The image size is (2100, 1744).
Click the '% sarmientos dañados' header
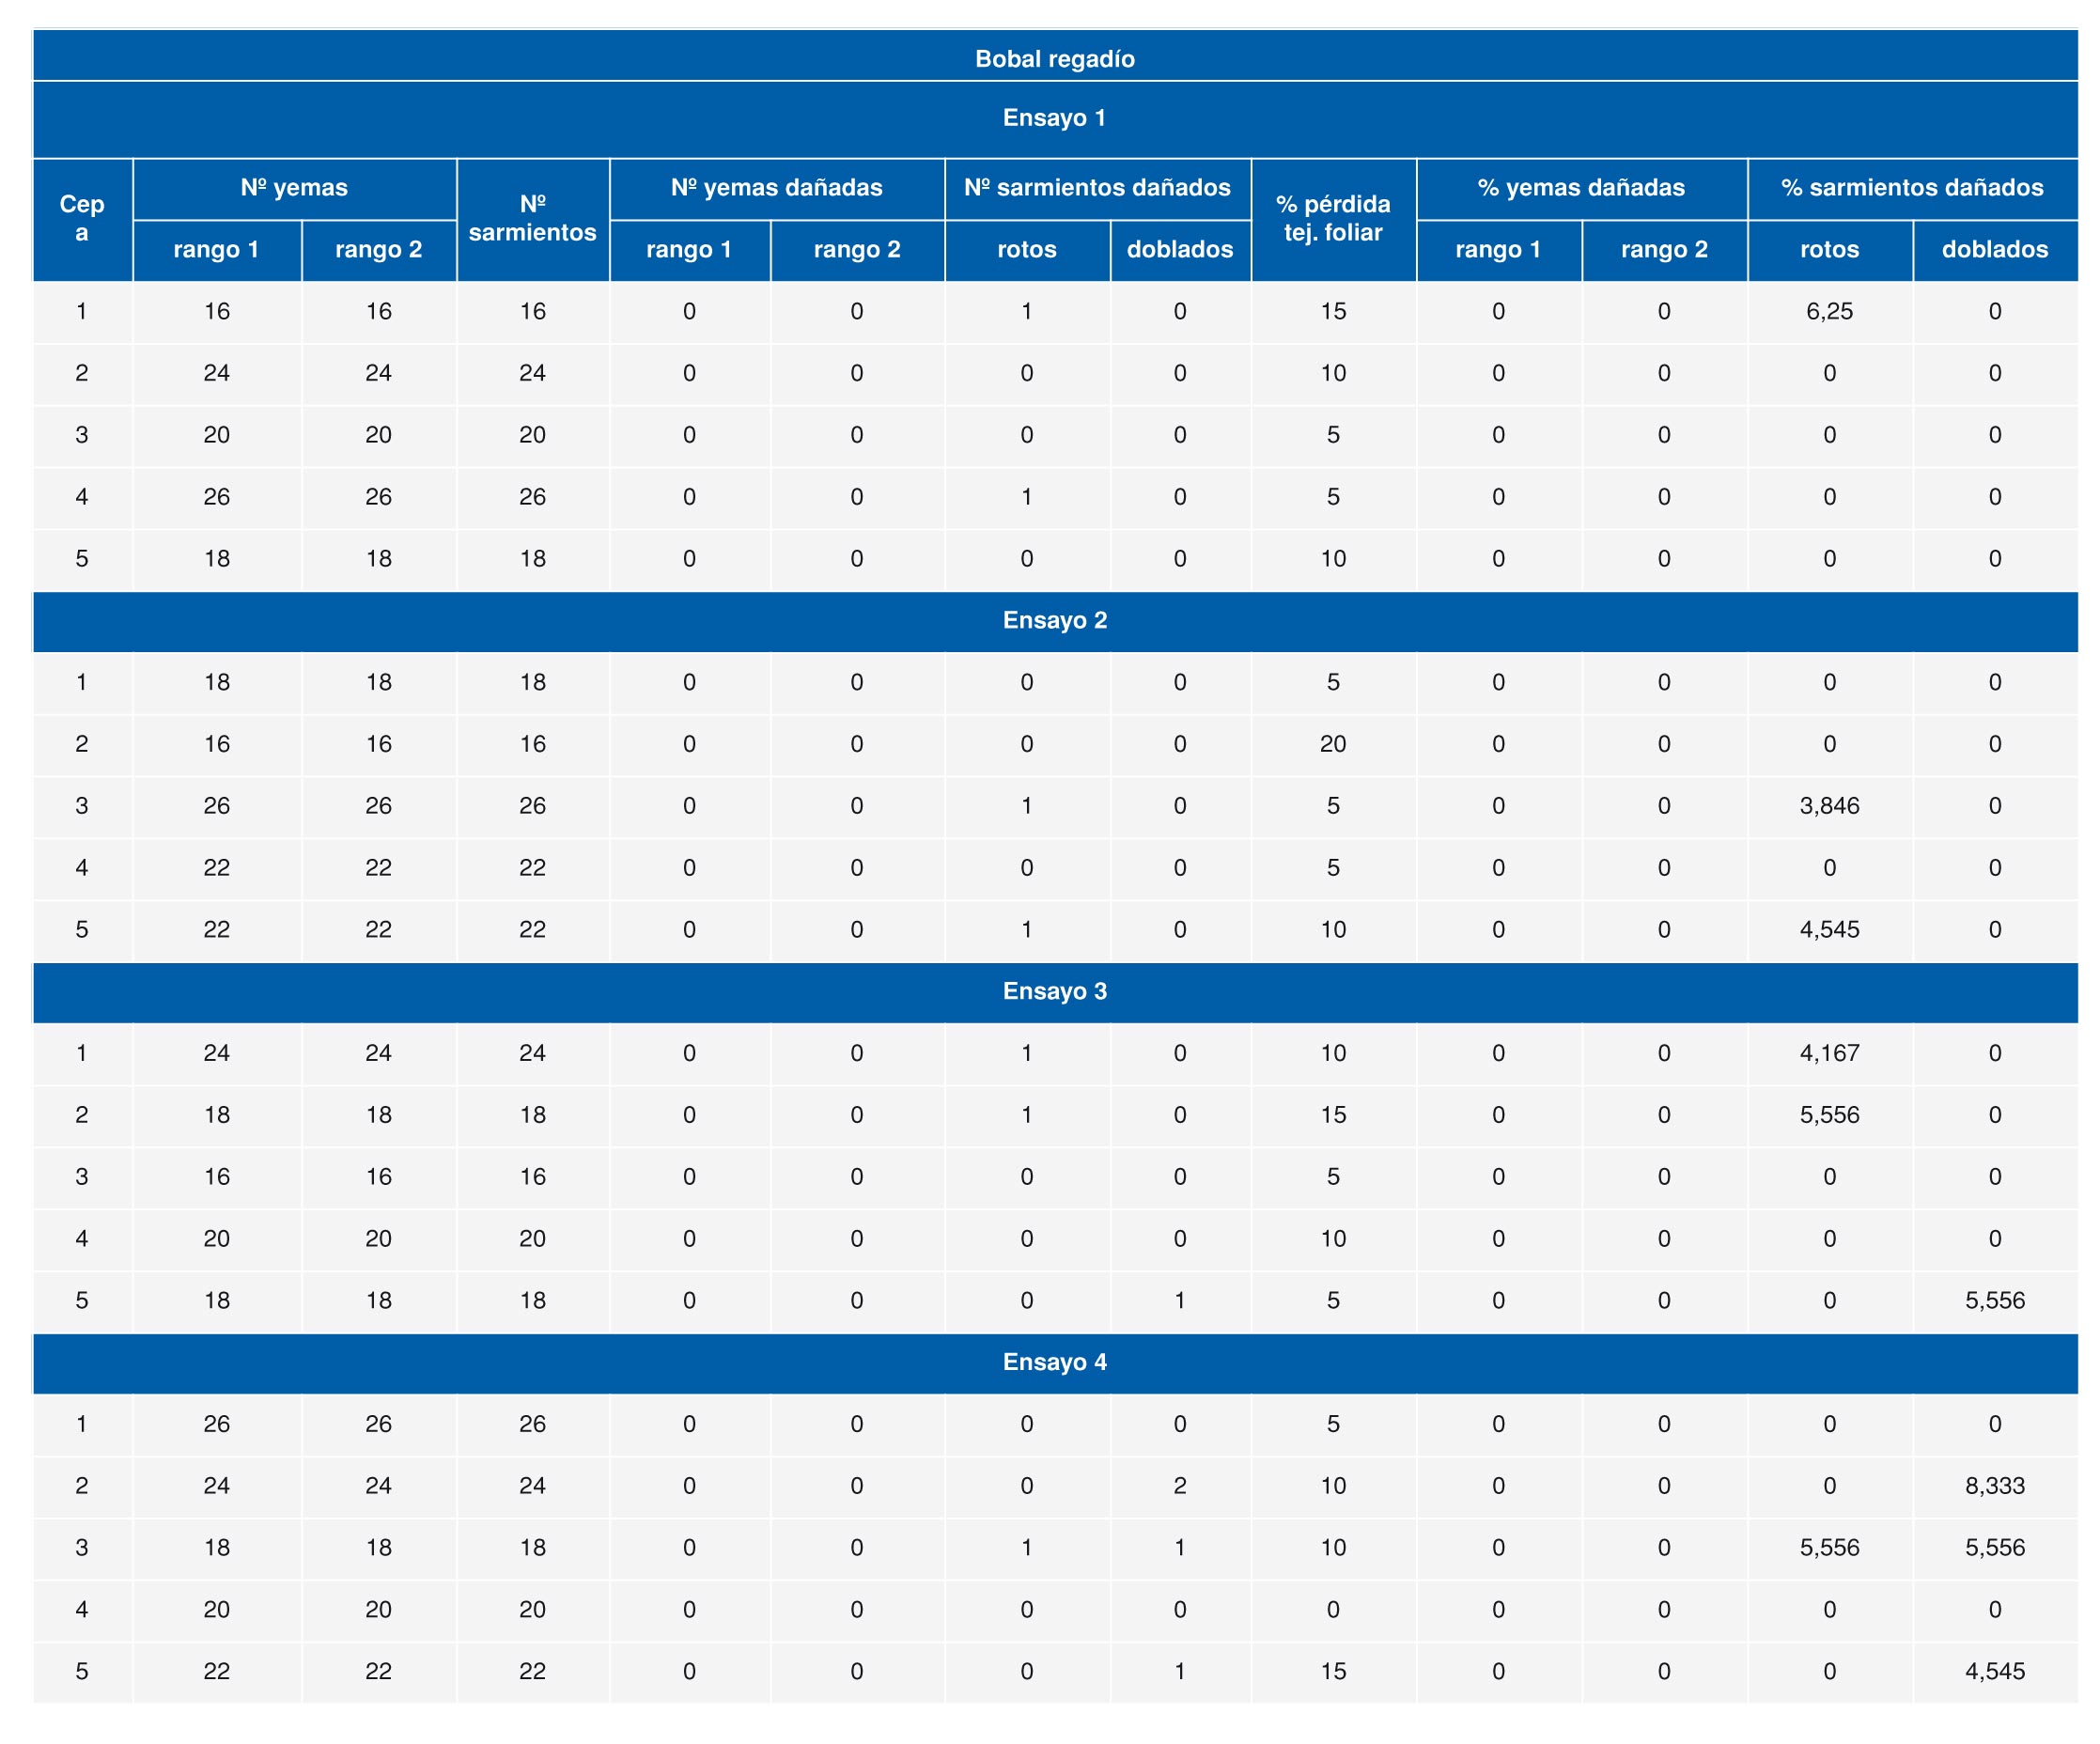pos(1913,188)
